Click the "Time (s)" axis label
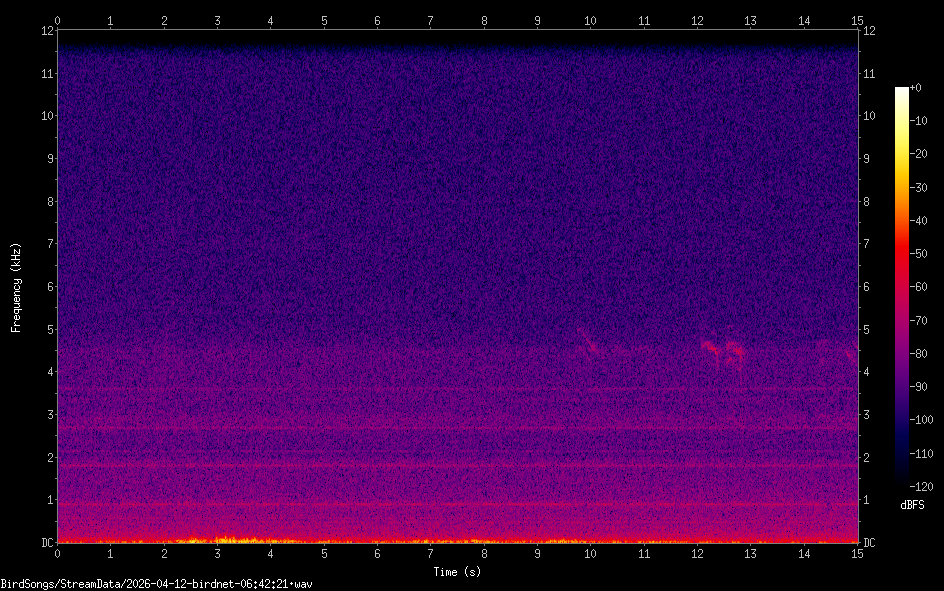The image size is (944, 591). (x=457, y=572)
